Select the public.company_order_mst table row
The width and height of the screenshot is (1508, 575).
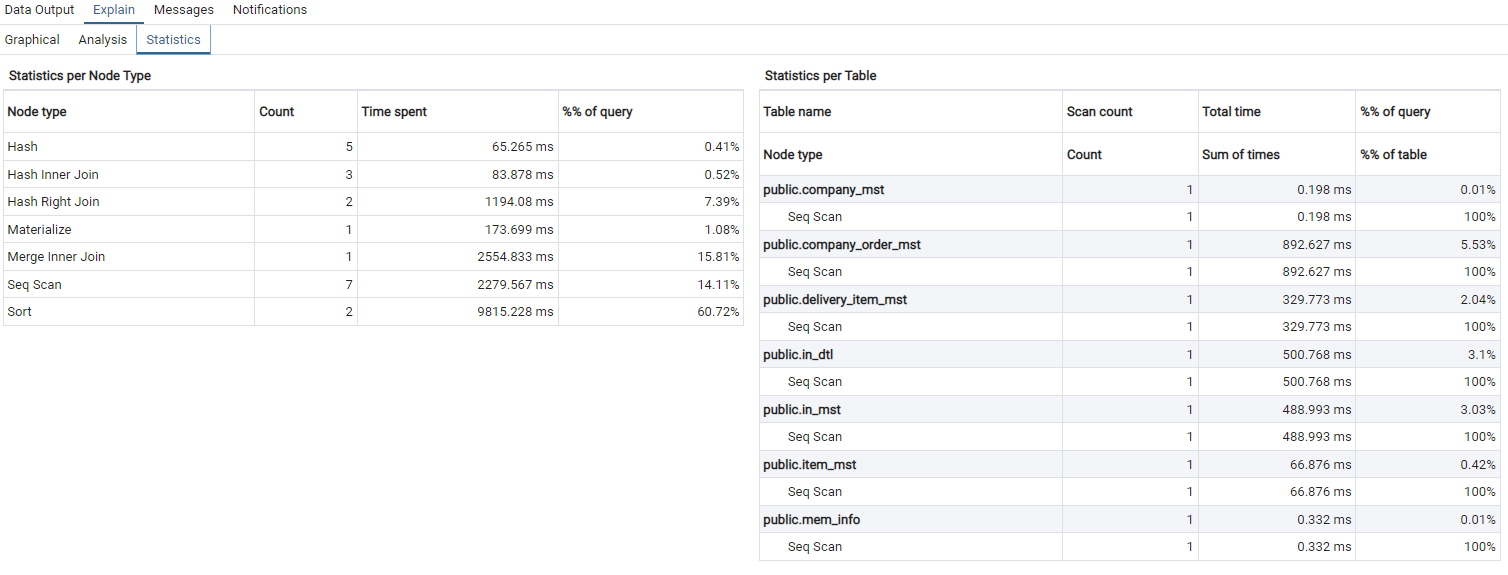coord(1130,245)
